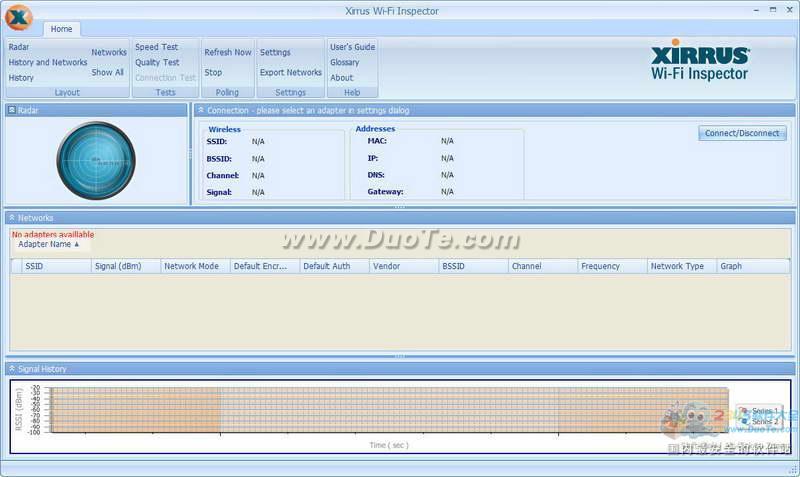Click the Default Encr... column header
Screen dimensions: 800x477
click(x=265, y=266)
